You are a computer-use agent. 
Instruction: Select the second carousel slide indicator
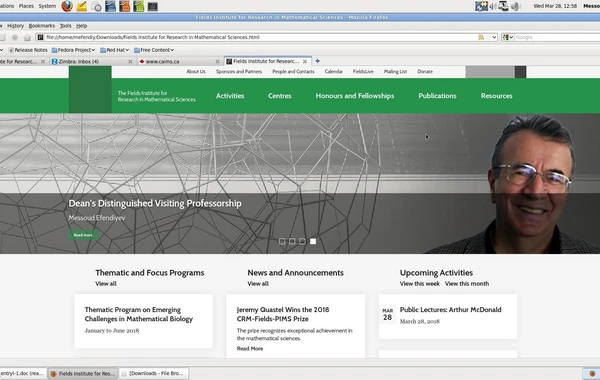pos(292,241)
